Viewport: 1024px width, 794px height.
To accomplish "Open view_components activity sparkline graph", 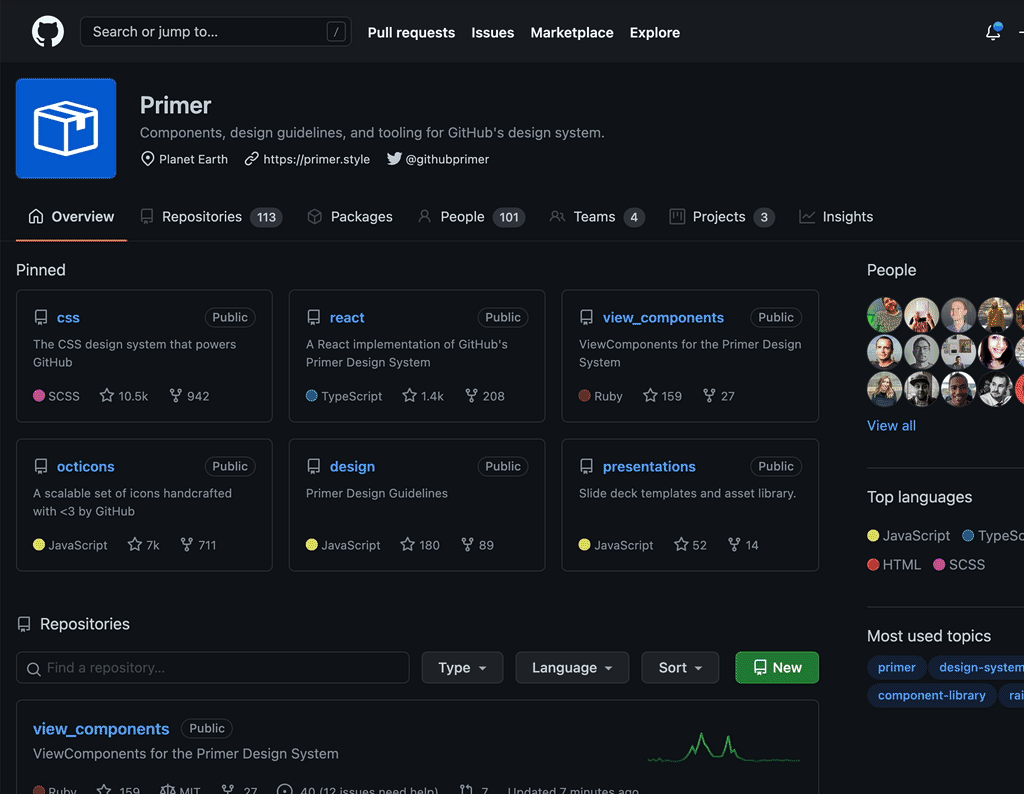I will (x=724, y=748).
